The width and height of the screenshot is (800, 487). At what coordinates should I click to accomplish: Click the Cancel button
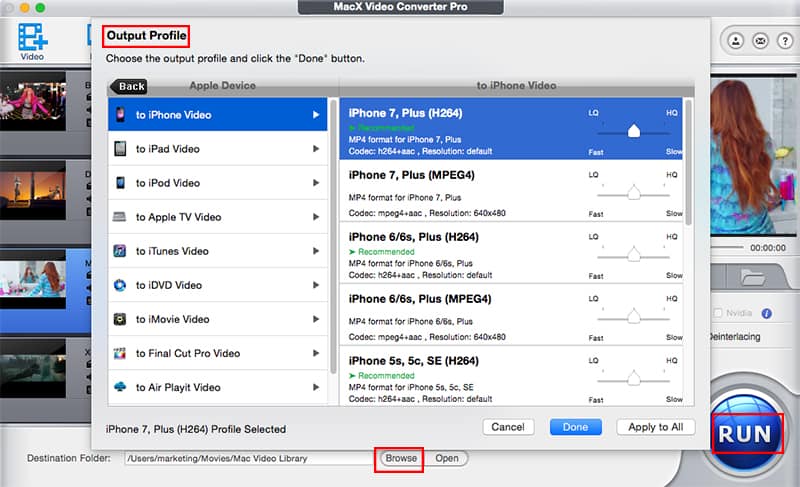[508, 427]
